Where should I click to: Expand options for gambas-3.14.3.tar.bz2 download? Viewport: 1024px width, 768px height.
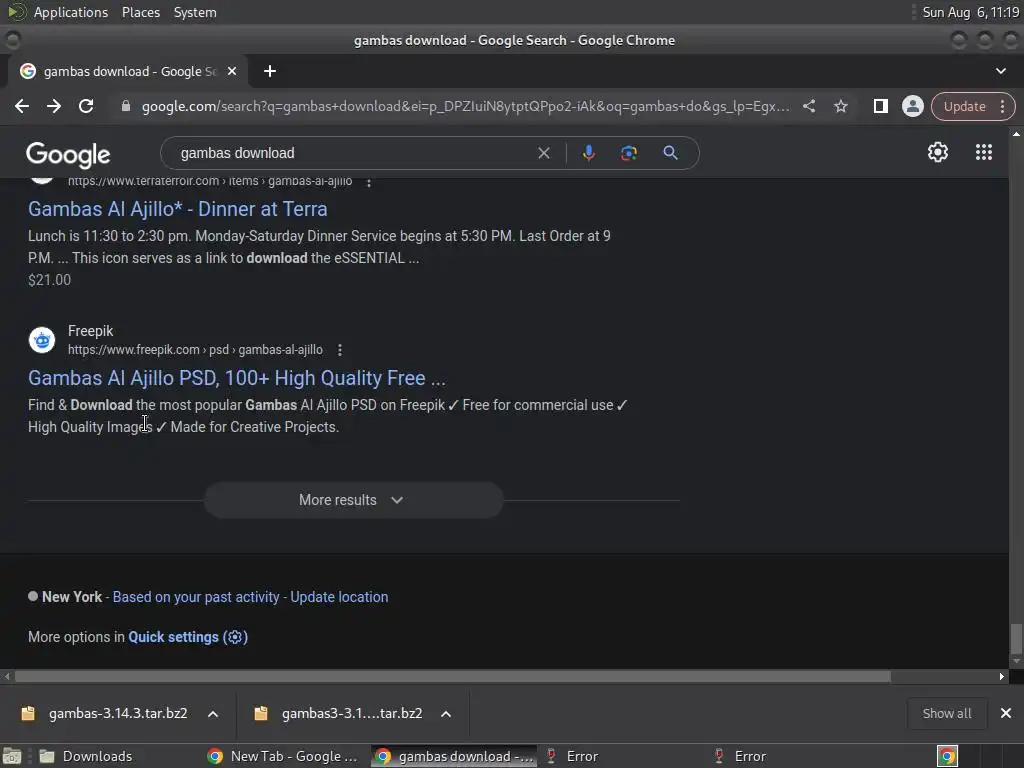click(213, 714)
